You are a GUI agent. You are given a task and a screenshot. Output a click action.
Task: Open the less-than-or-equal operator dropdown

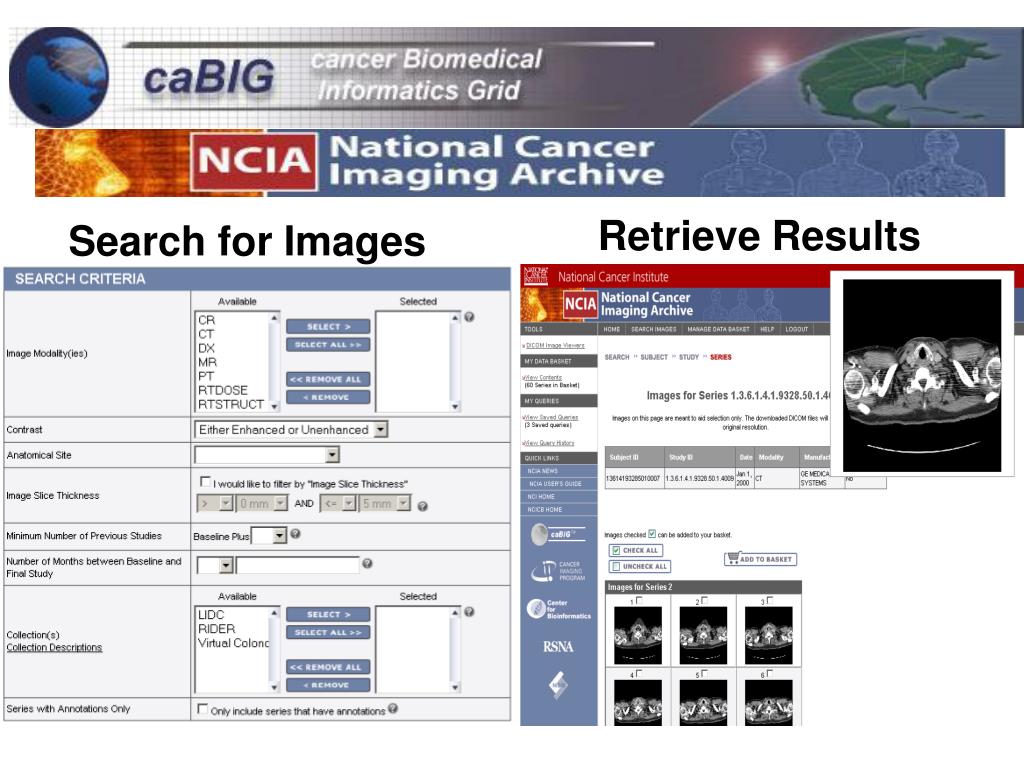click(338, 504)
